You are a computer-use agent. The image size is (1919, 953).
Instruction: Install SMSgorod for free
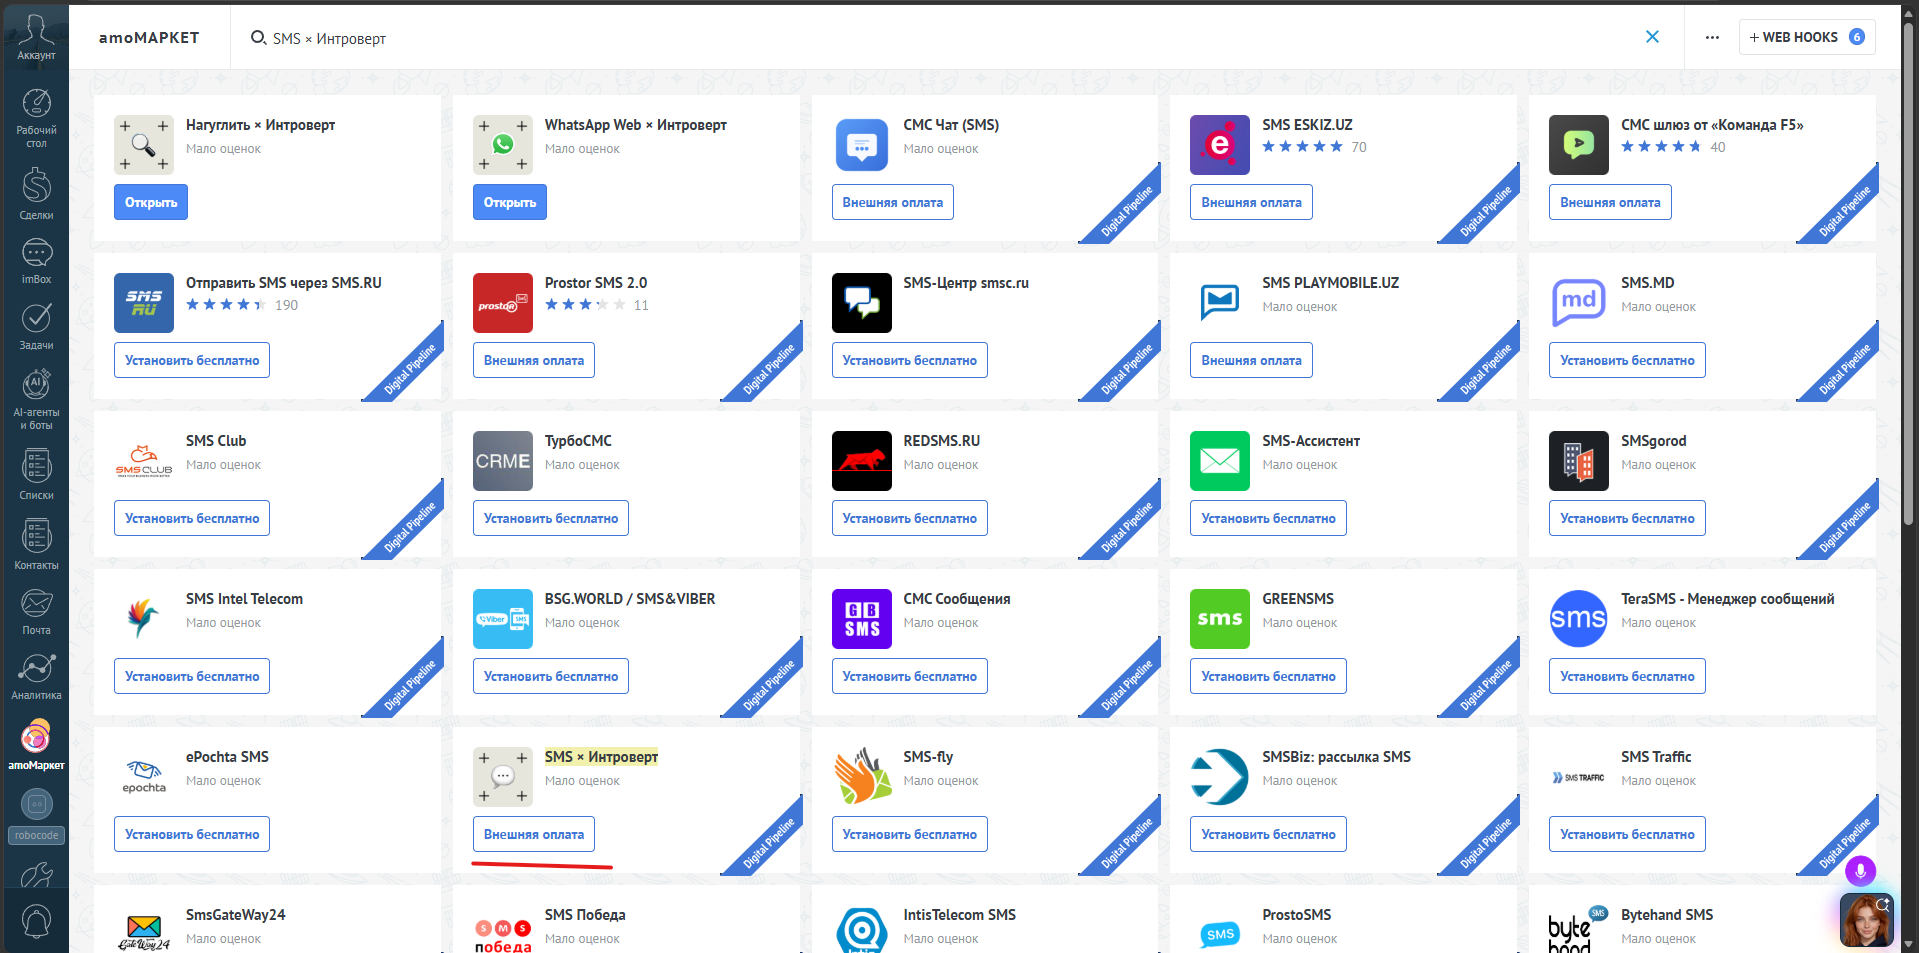tap(1627, 518)
